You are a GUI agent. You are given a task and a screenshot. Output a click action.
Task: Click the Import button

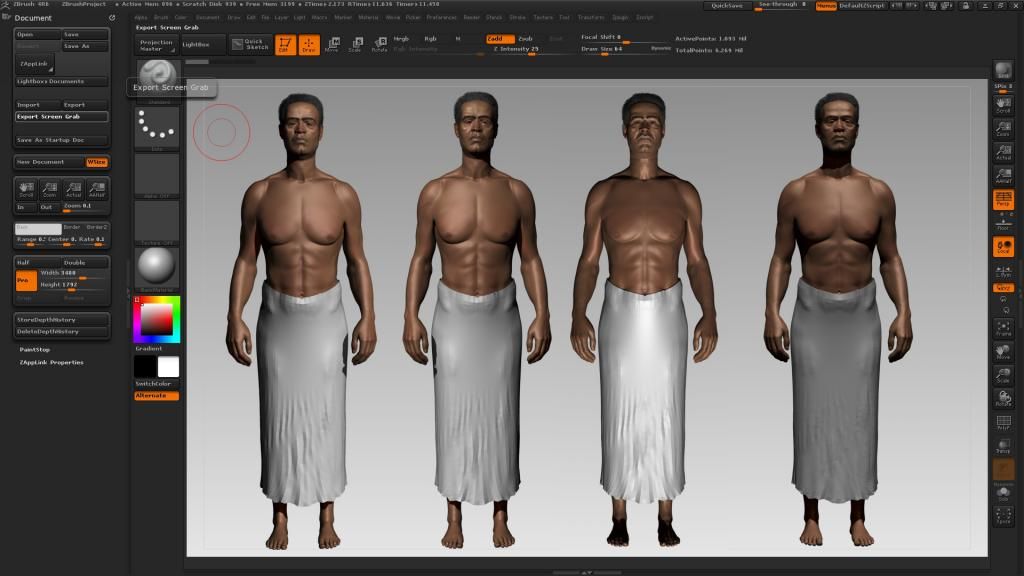point(38,104)
